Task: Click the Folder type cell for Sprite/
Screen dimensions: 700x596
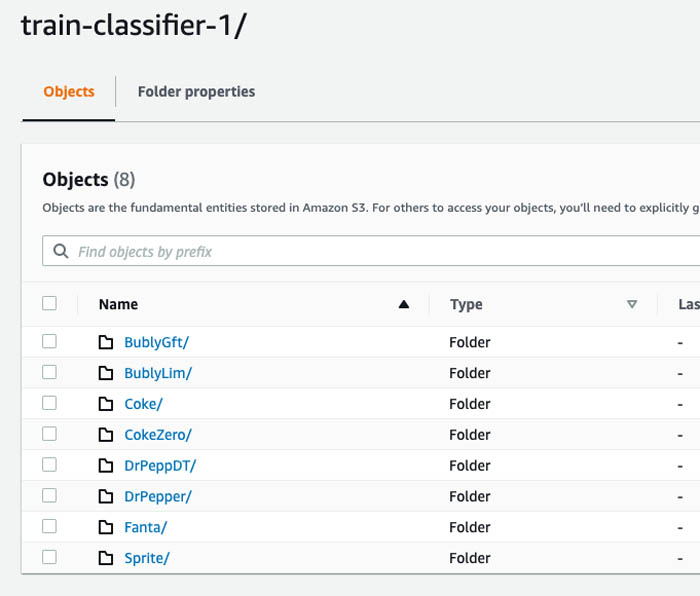Action: point(470,558)
